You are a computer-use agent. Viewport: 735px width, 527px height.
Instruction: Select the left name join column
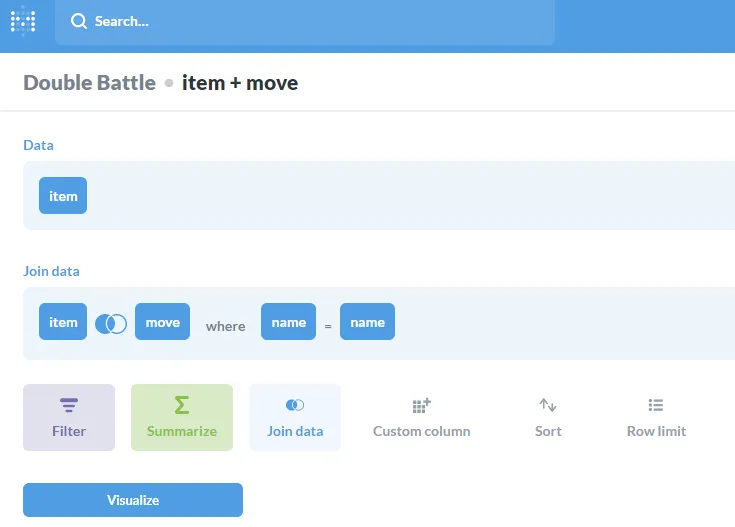[288, 322]
